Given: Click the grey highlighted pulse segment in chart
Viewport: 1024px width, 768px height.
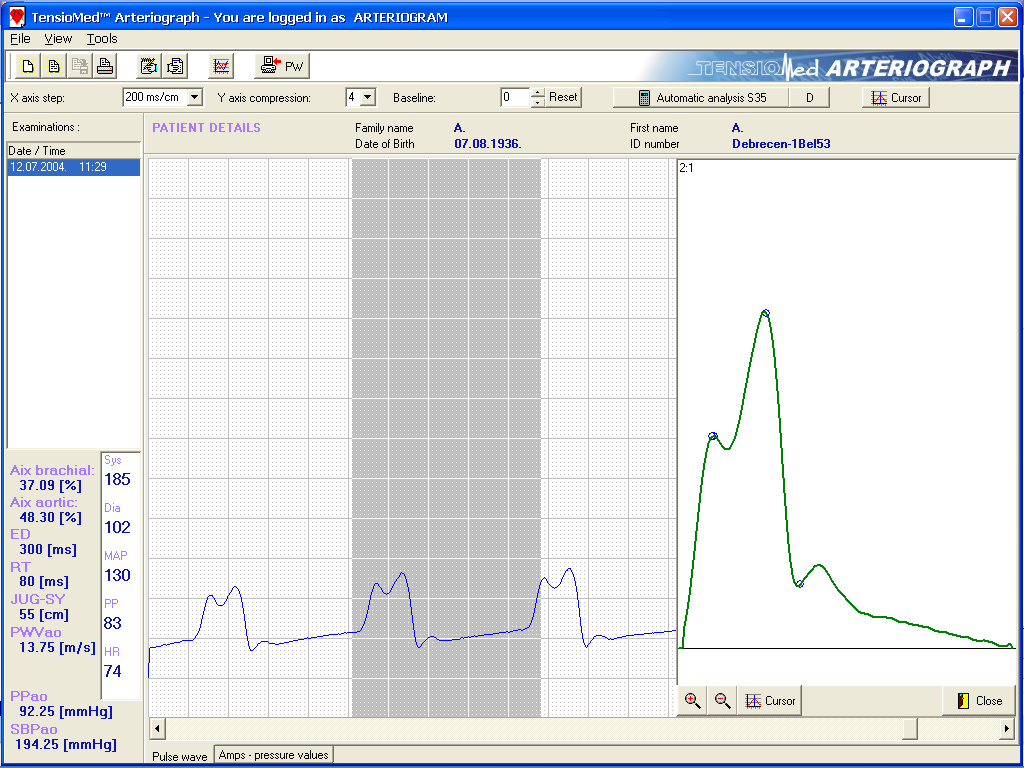Looking at the screenshot, I should (447, 438).
